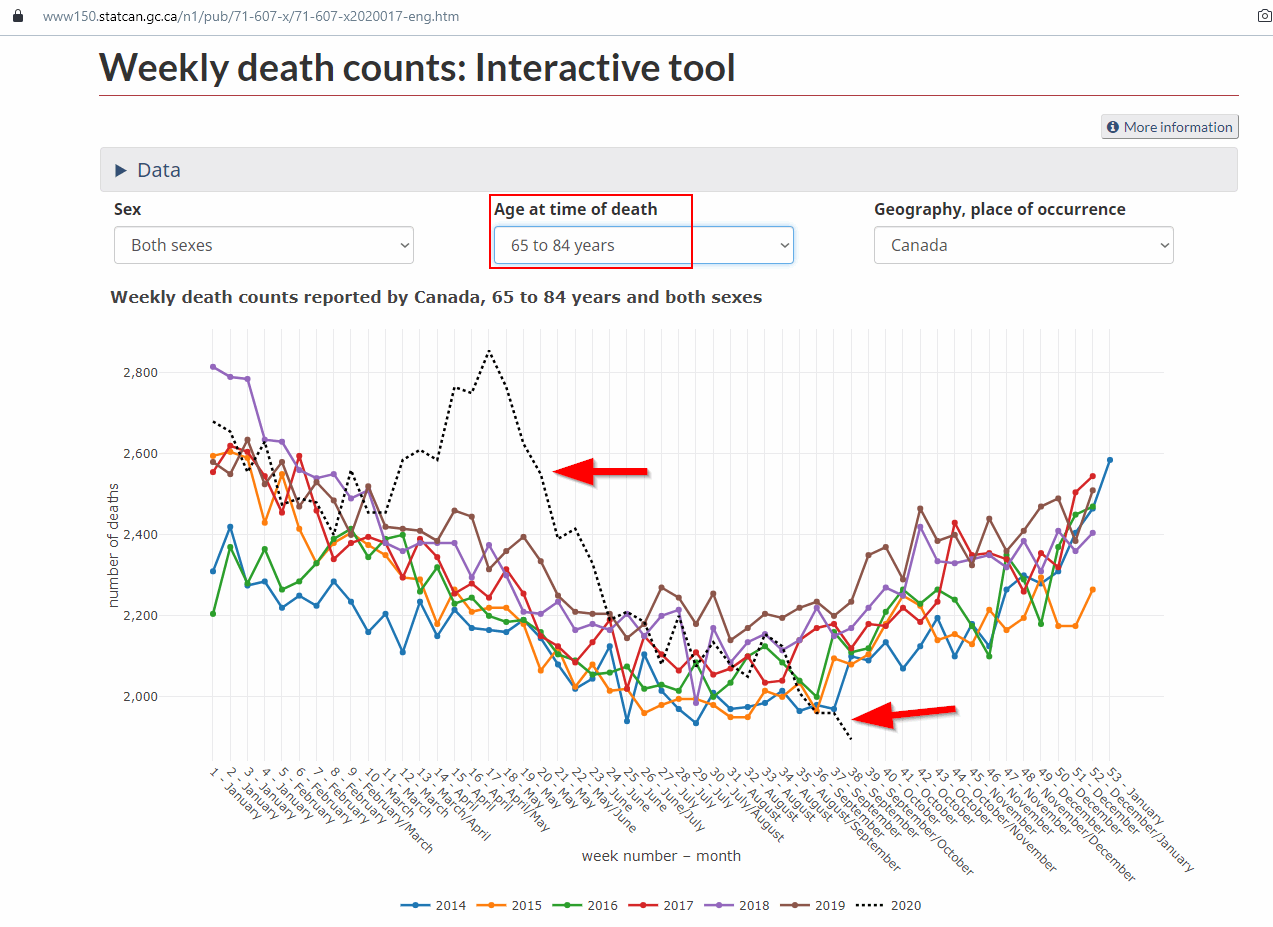Toggle the 2014 series in the legend

point(434,905)
